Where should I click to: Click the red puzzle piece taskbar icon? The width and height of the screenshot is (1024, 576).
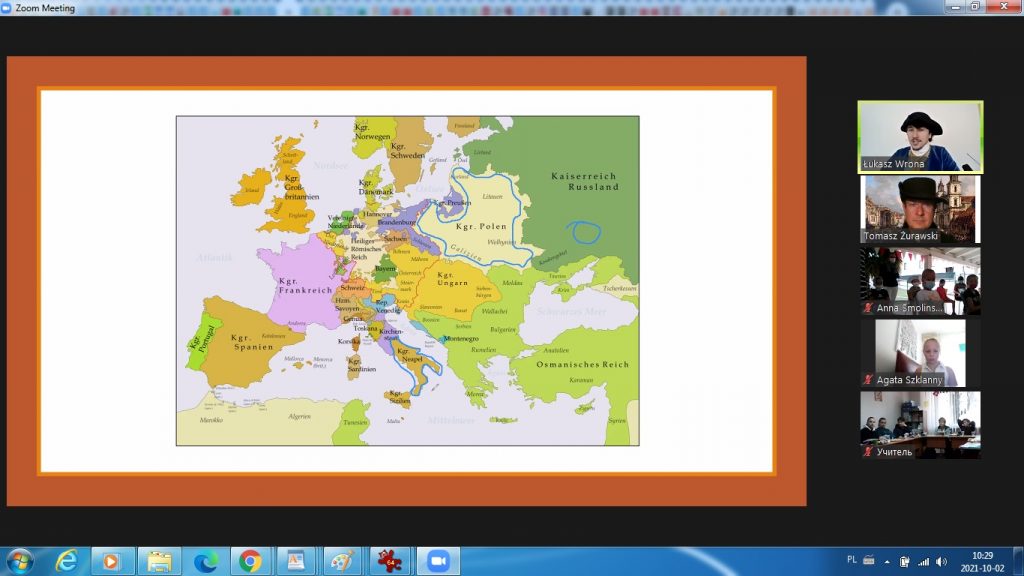(390, 561)
